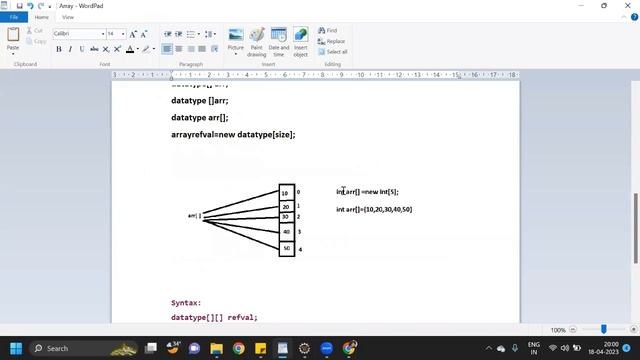Justify the text
The image size is (640, 360).
click(202, 49)
